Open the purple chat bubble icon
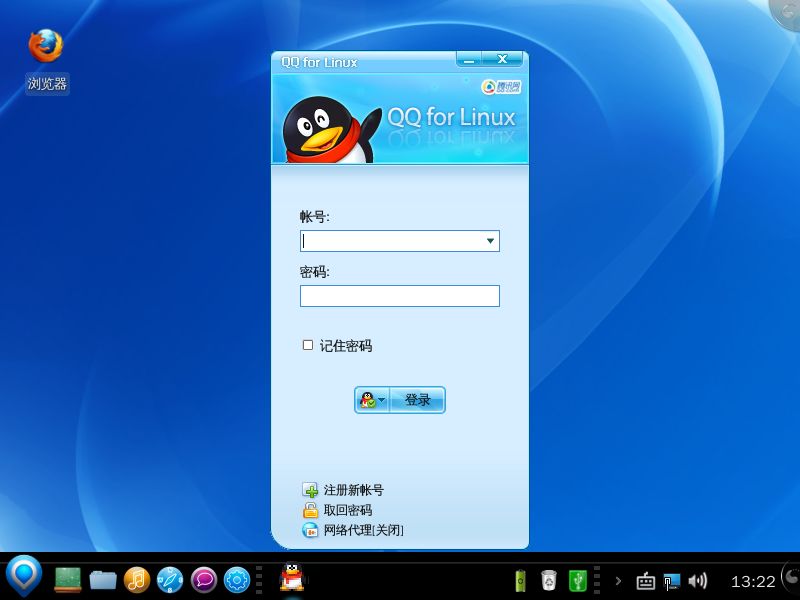The width and height of the screenshot is (800, 600). (x=204, y=580)
